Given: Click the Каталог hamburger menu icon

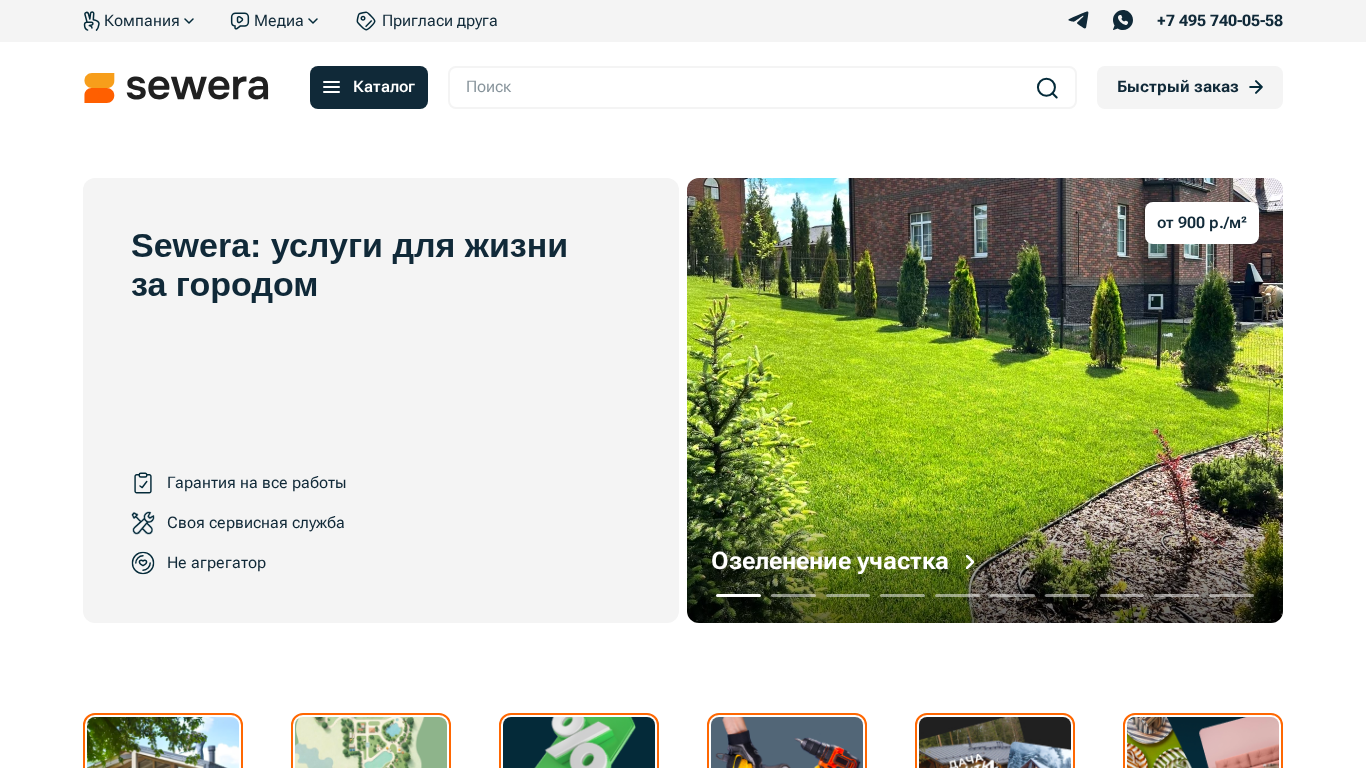Looking at the screenshot, I should [x=332, y=88].
